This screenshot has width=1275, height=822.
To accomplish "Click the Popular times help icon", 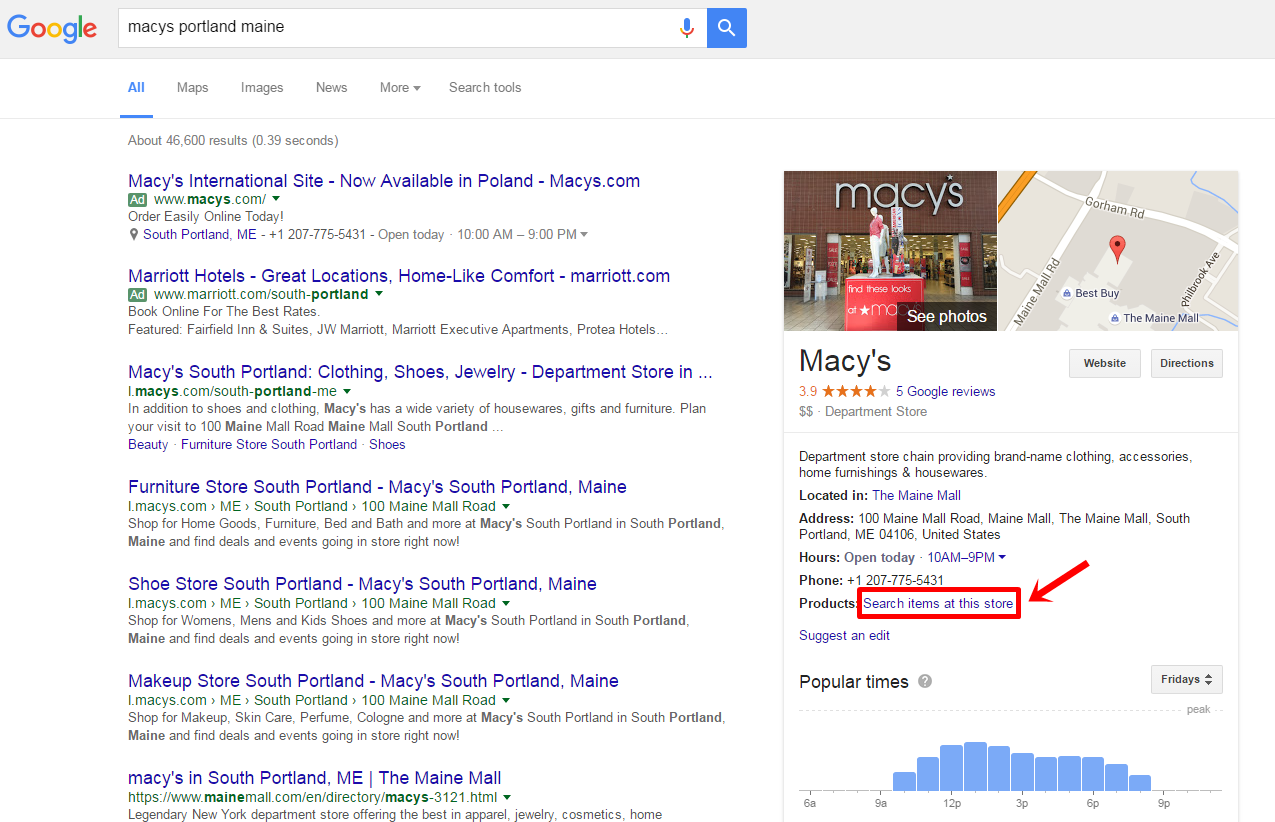I will coord(925,681).
